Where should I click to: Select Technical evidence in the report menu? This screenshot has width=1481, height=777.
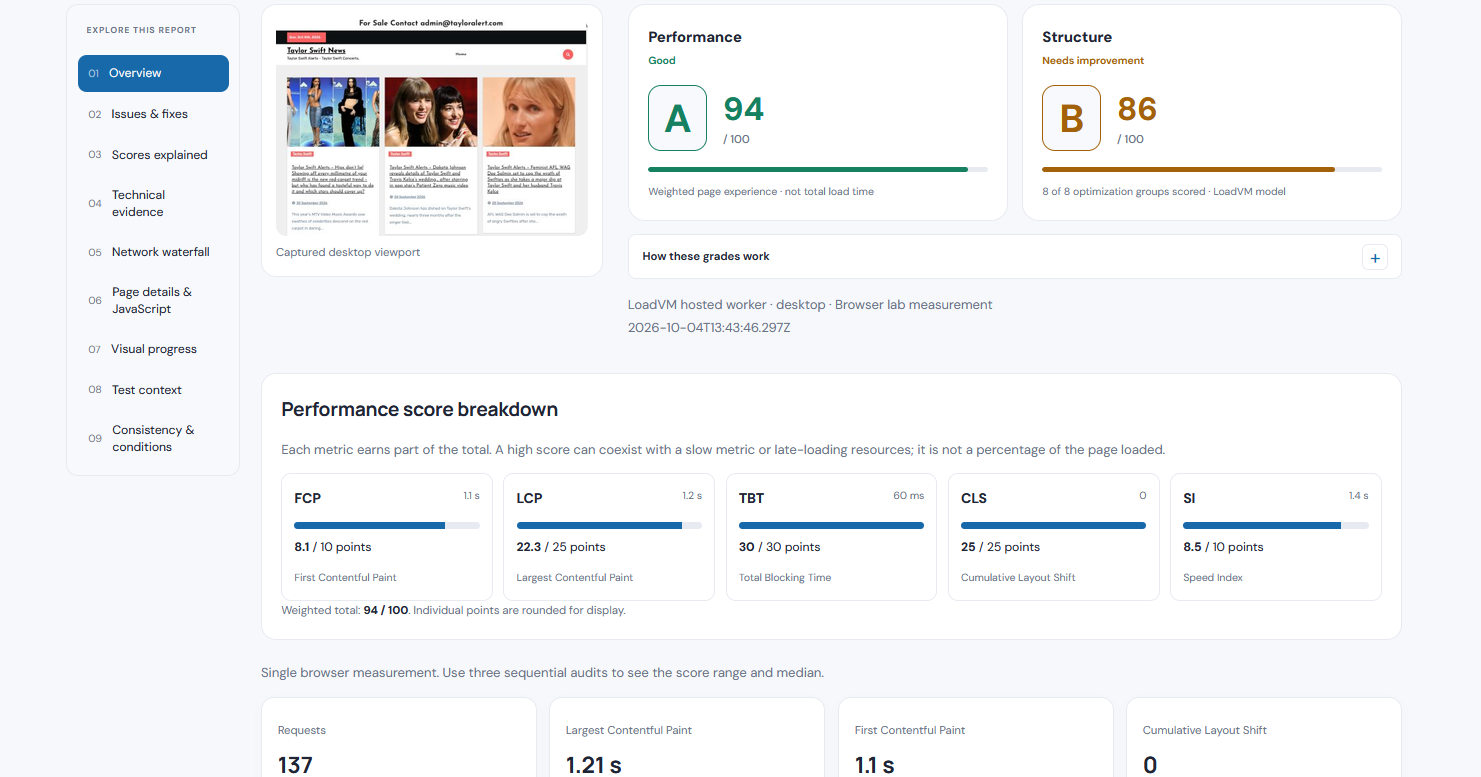pos(153,203)
